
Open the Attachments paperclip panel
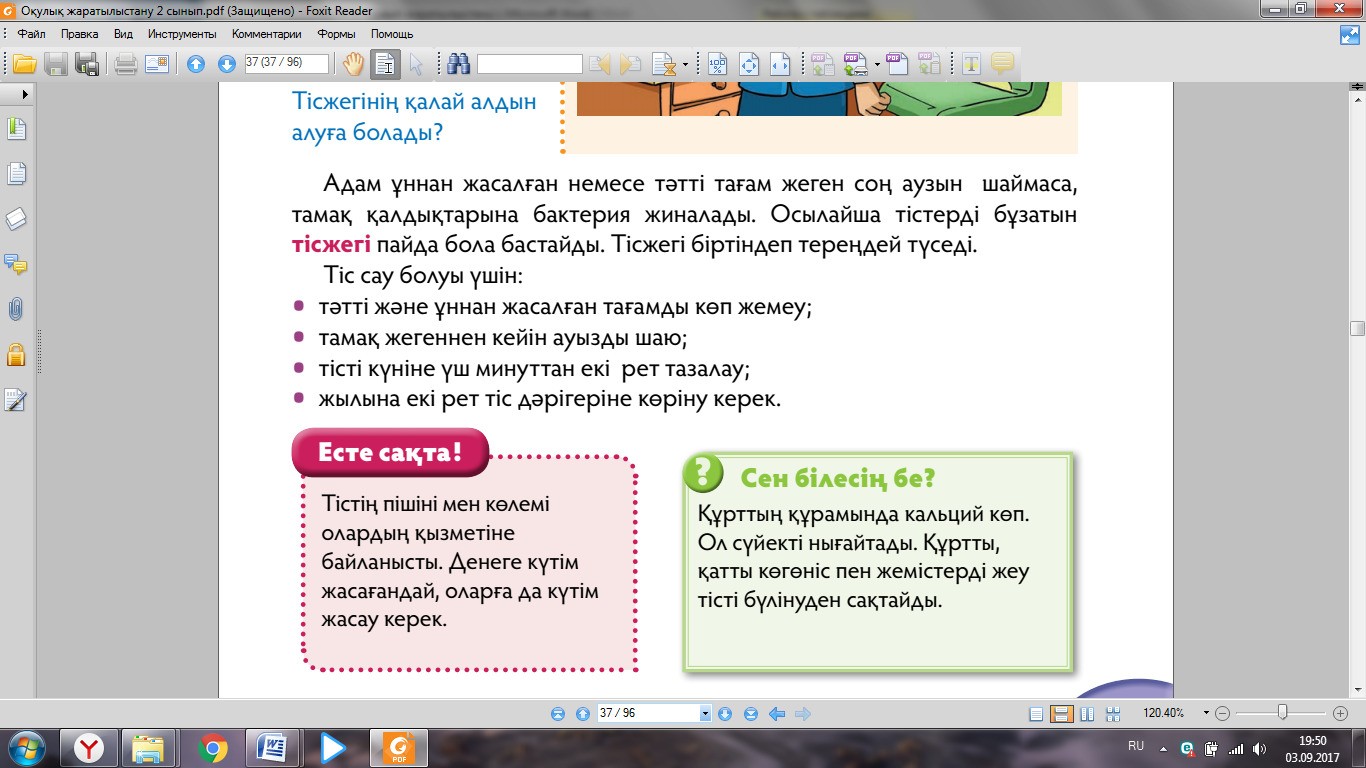pos(16,309)
